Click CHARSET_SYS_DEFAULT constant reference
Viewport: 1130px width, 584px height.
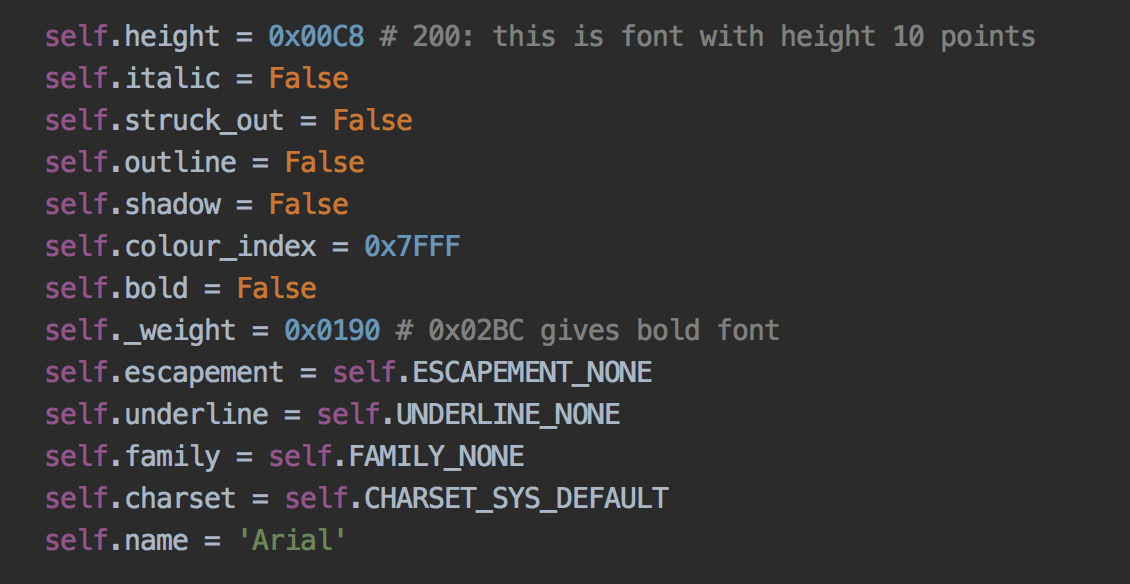coord(516,499)
